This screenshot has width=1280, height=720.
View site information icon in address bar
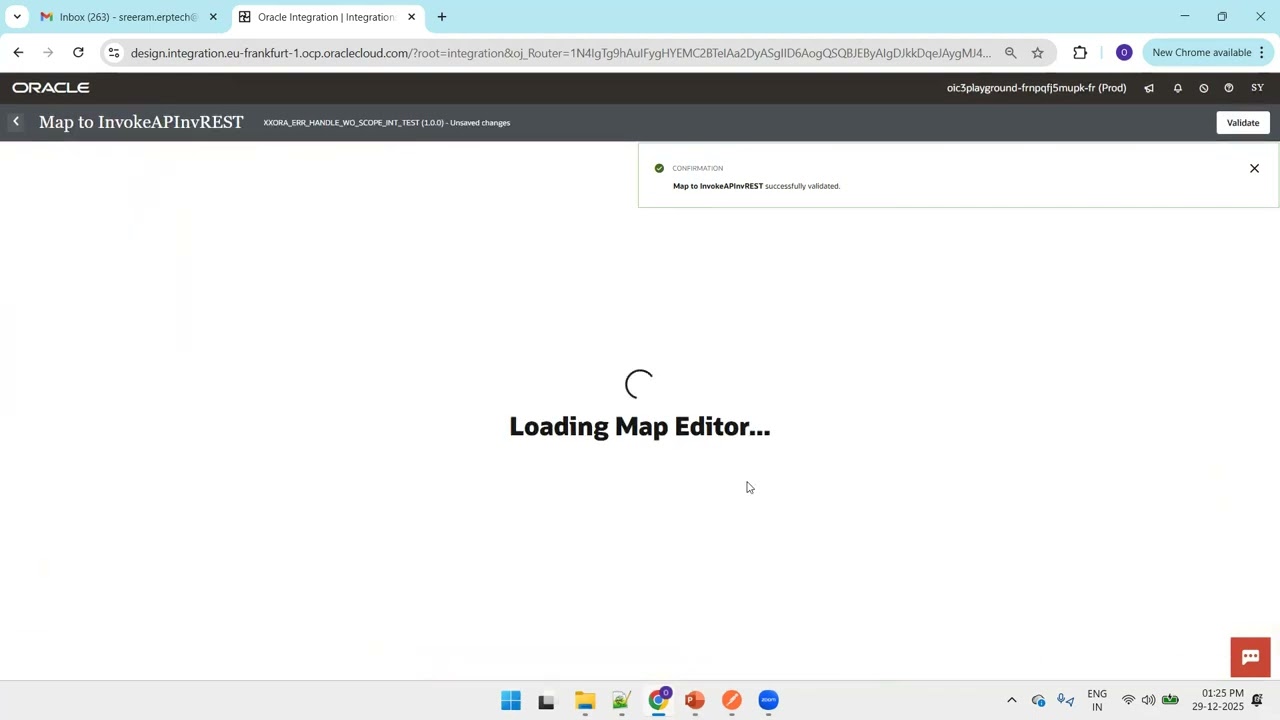tap(114, 53)
